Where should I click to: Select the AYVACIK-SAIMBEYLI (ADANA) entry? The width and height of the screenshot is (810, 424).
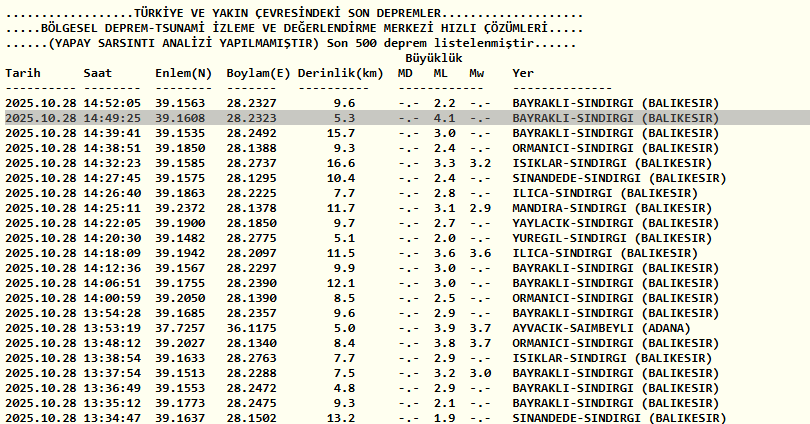click(601, 328)
